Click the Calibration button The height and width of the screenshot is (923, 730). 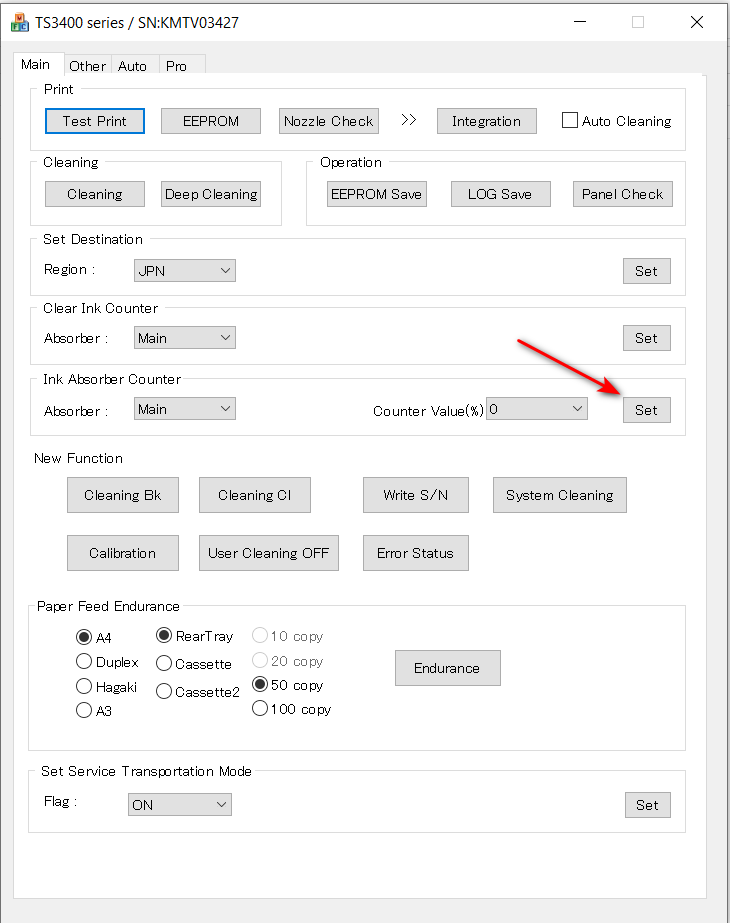[123, 553]
